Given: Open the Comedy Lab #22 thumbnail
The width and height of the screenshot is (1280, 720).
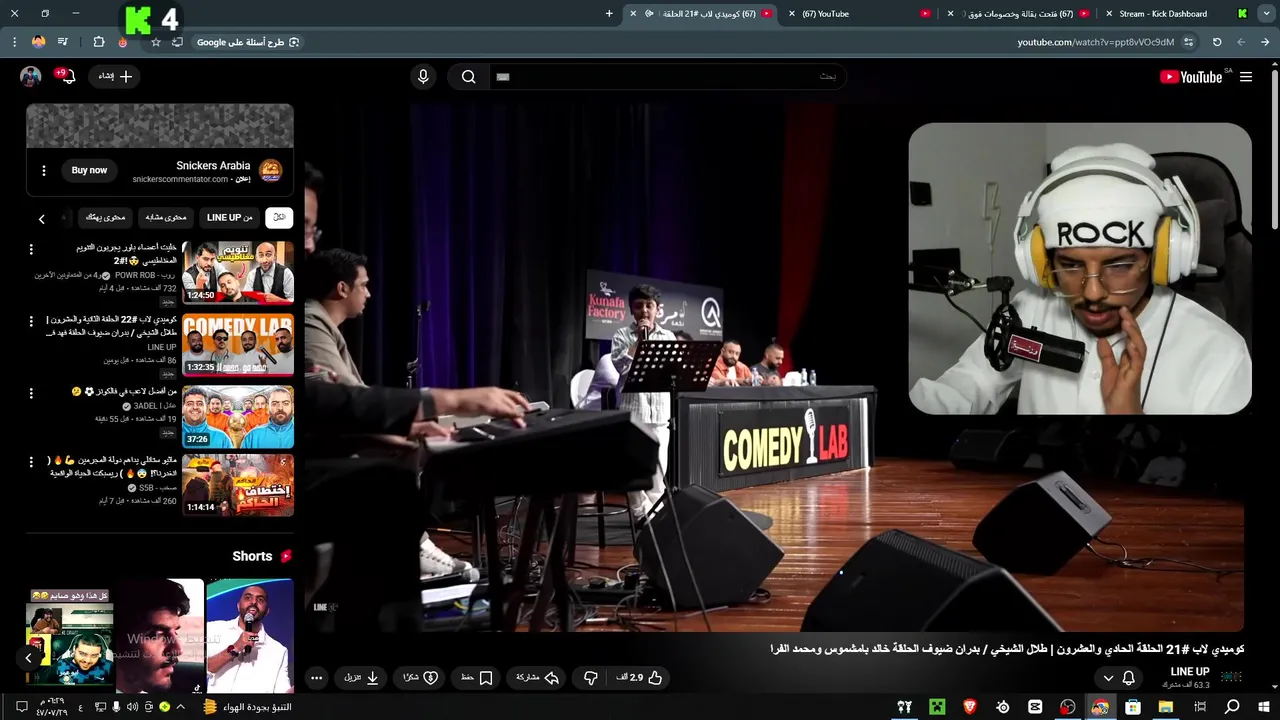Looking at the screenshot, I should tap(238, 345).
